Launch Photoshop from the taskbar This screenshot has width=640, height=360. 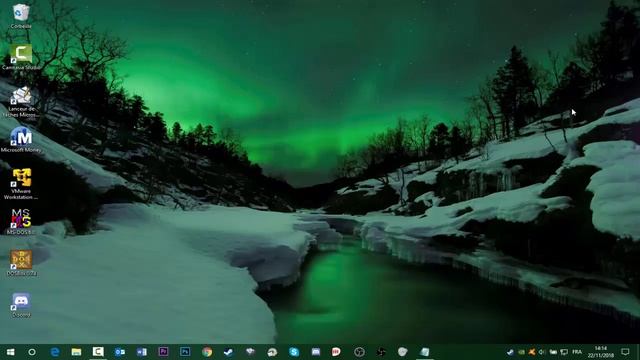pyautogui.click(x=185, y=352)
